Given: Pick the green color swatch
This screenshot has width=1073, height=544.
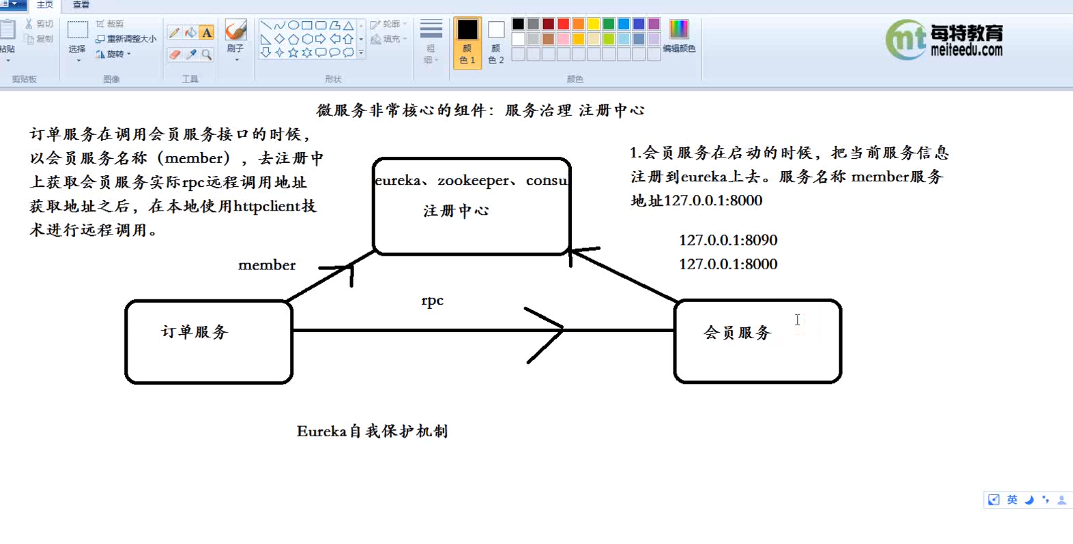Looking at the screenshot, I should point(608,24).
